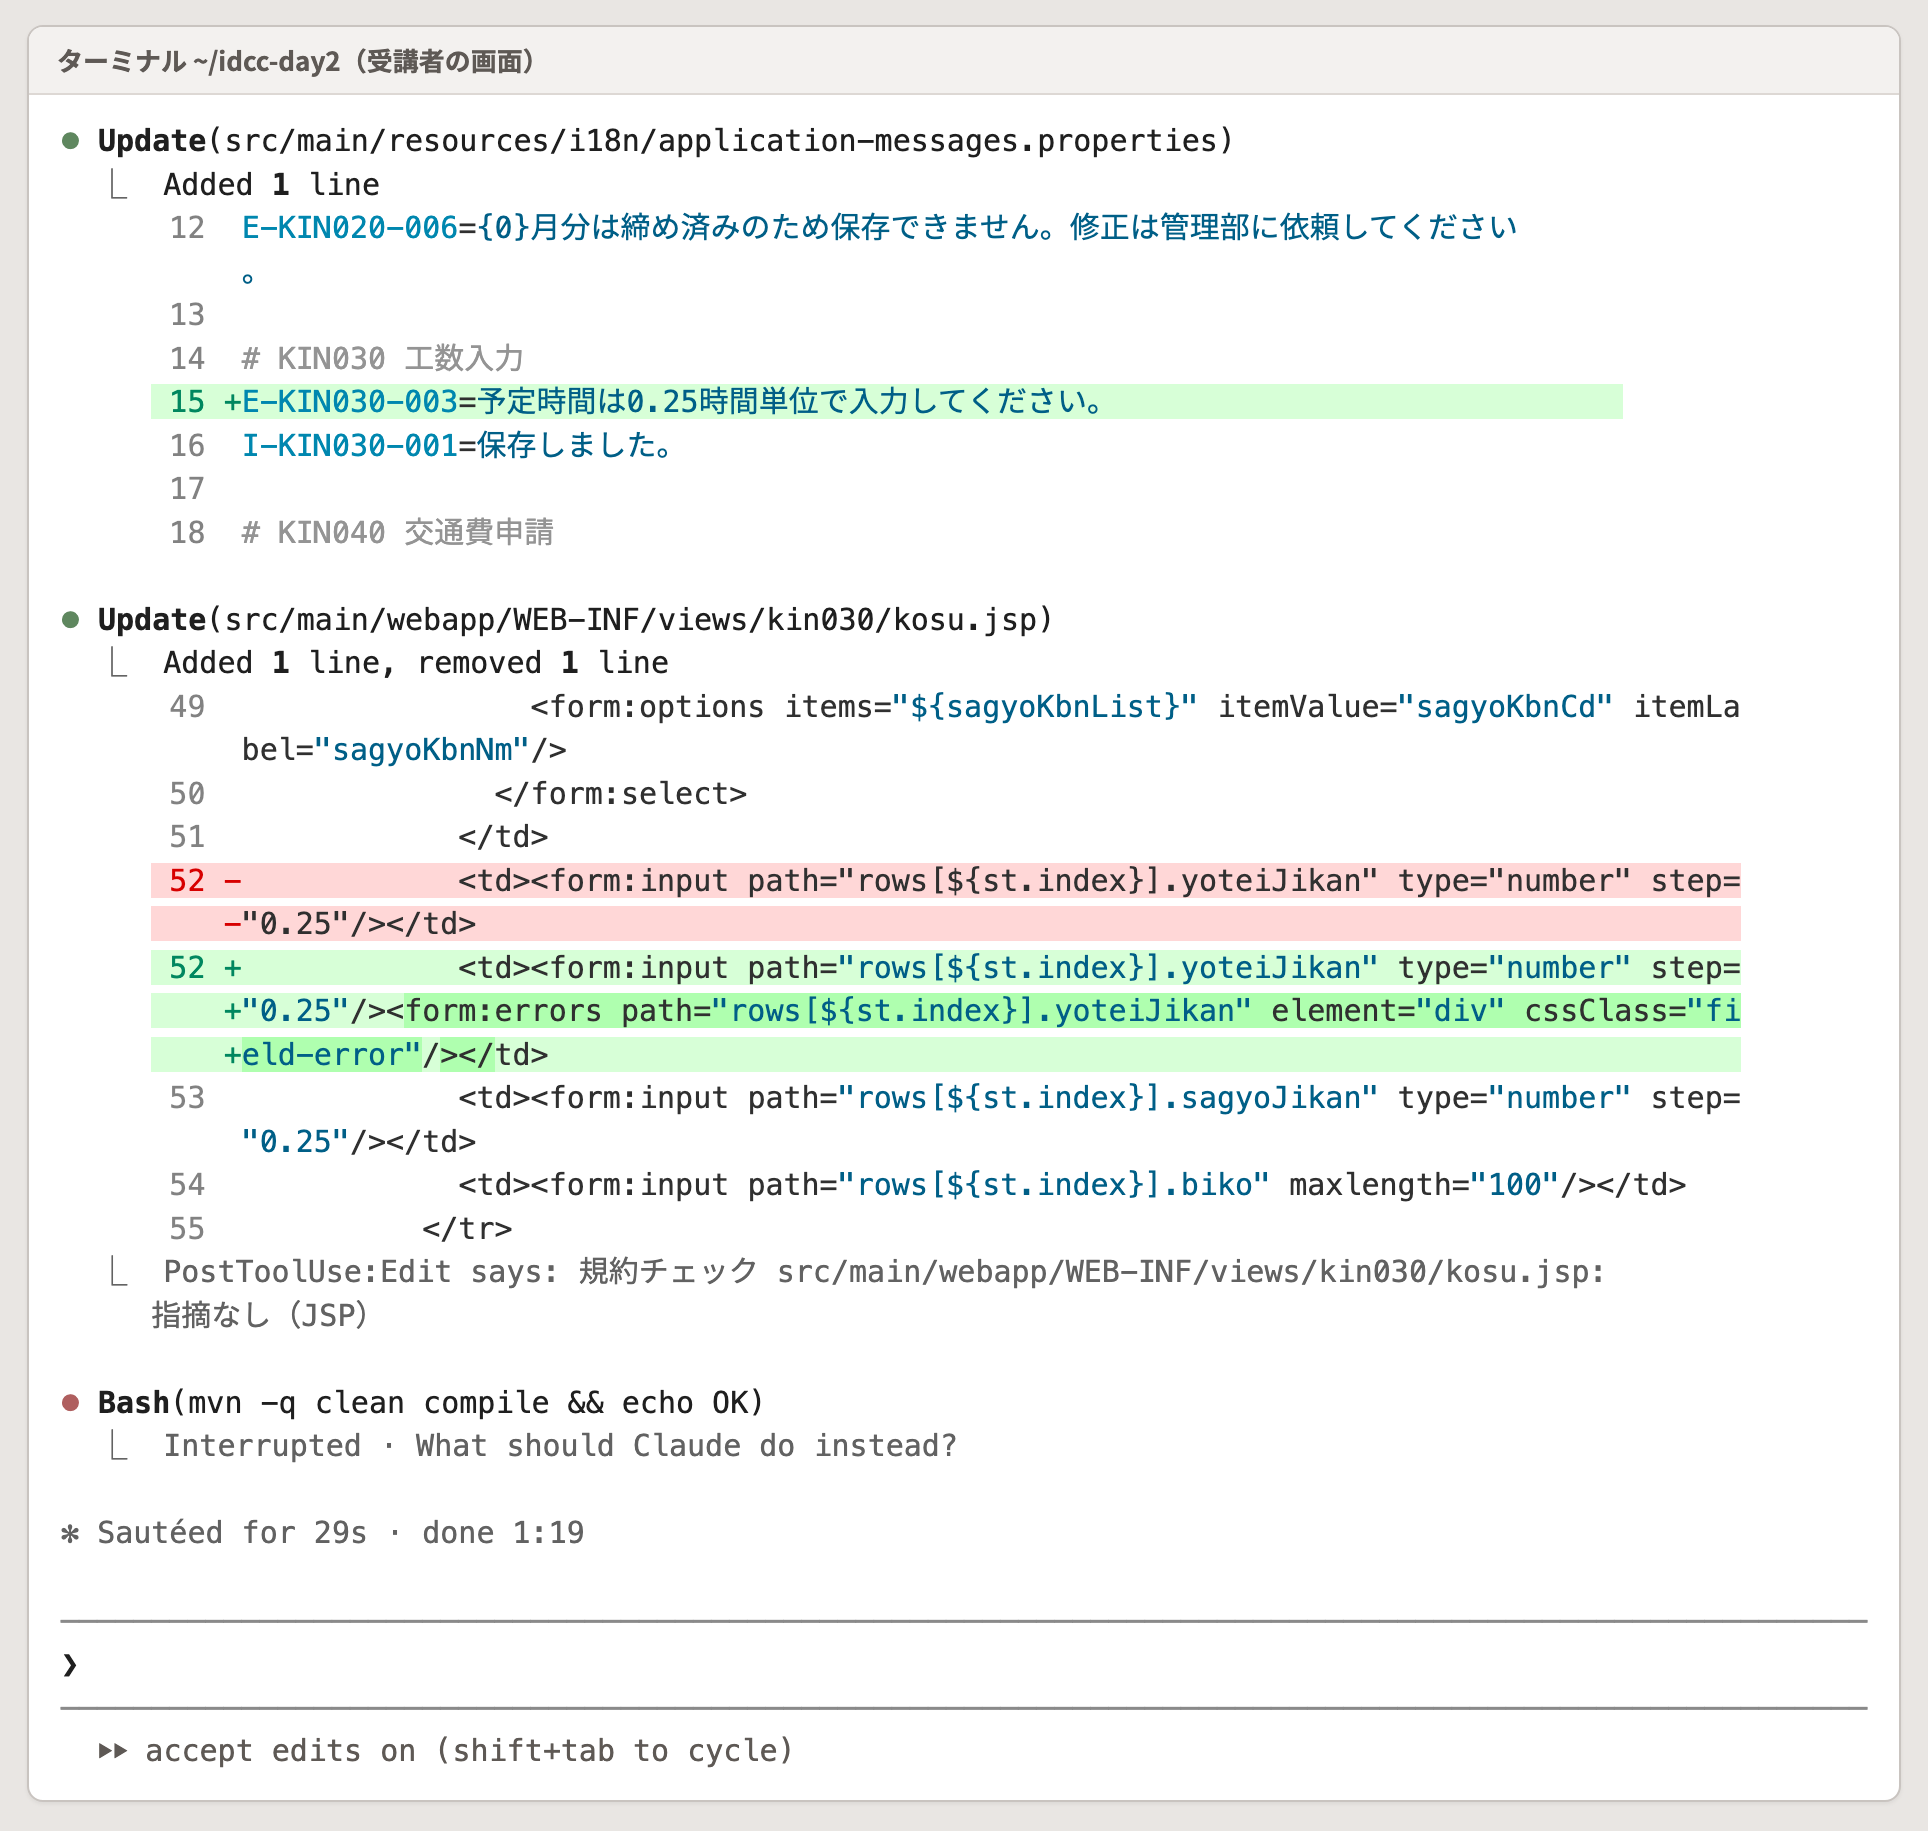Click comment '# KIN030 工数入力' on line 14
Screen dimensions: 1928x1831
coord(383,359)
